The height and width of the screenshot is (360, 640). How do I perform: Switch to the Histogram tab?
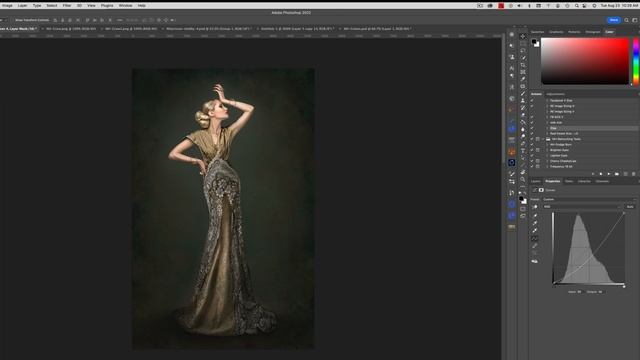593,32
